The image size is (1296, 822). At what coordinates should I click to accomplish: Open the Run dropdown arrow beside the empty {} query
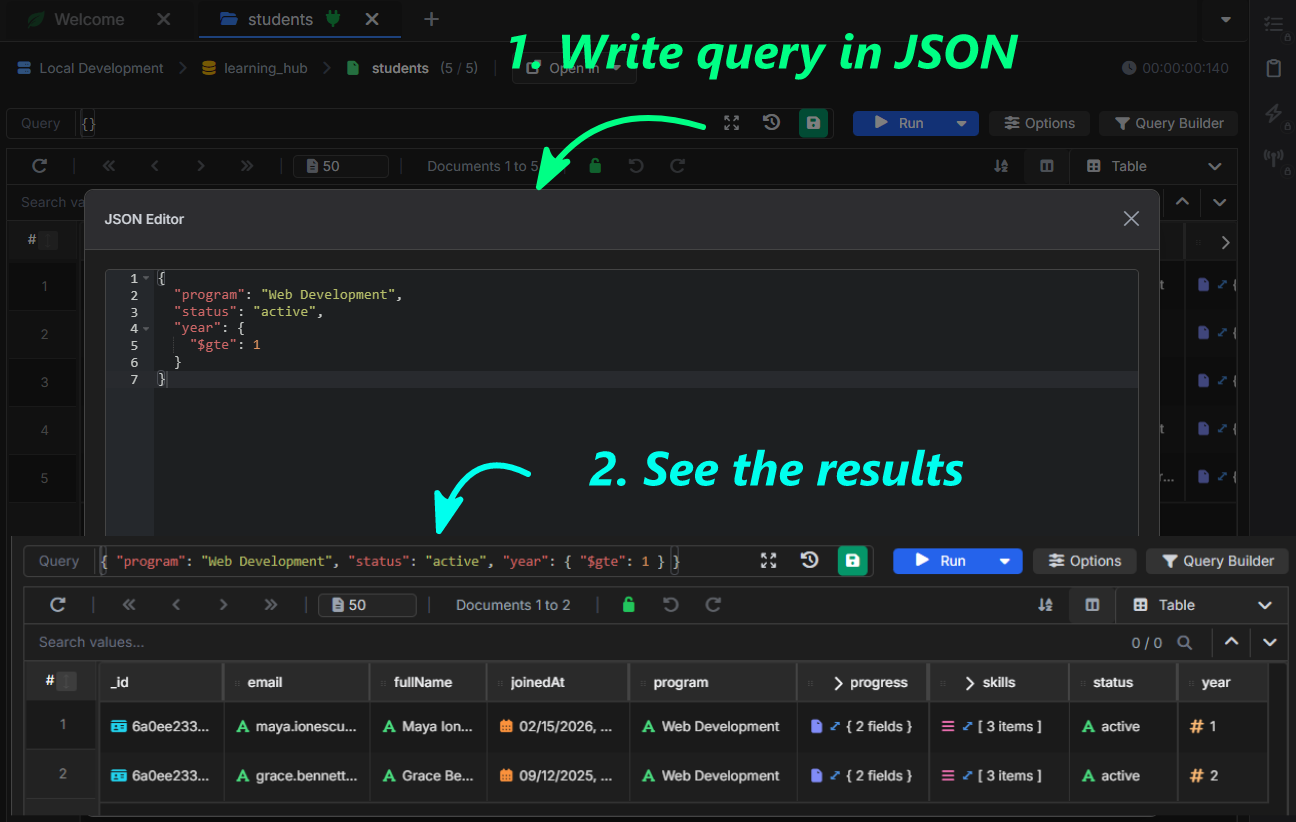961,123
